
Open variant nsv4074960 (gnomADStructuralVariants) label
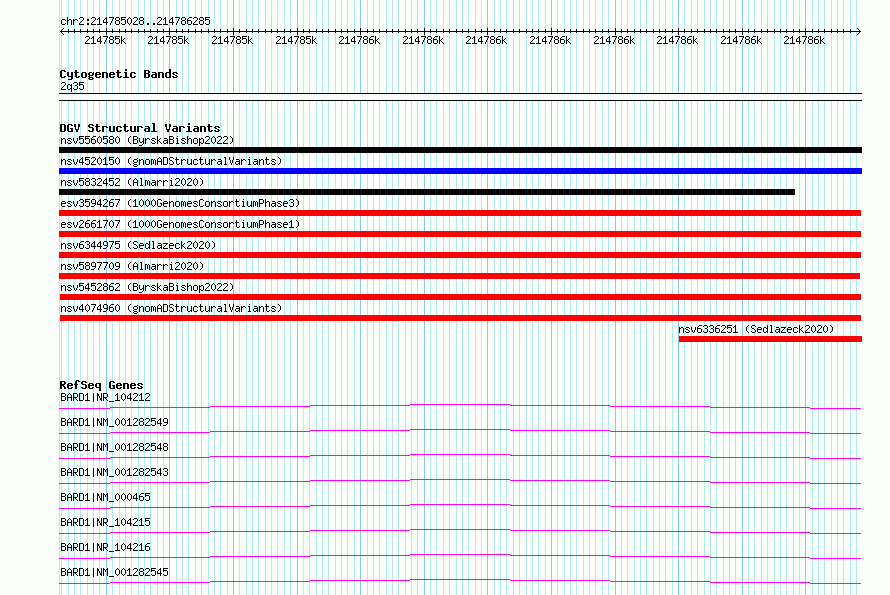click(171, 308)
